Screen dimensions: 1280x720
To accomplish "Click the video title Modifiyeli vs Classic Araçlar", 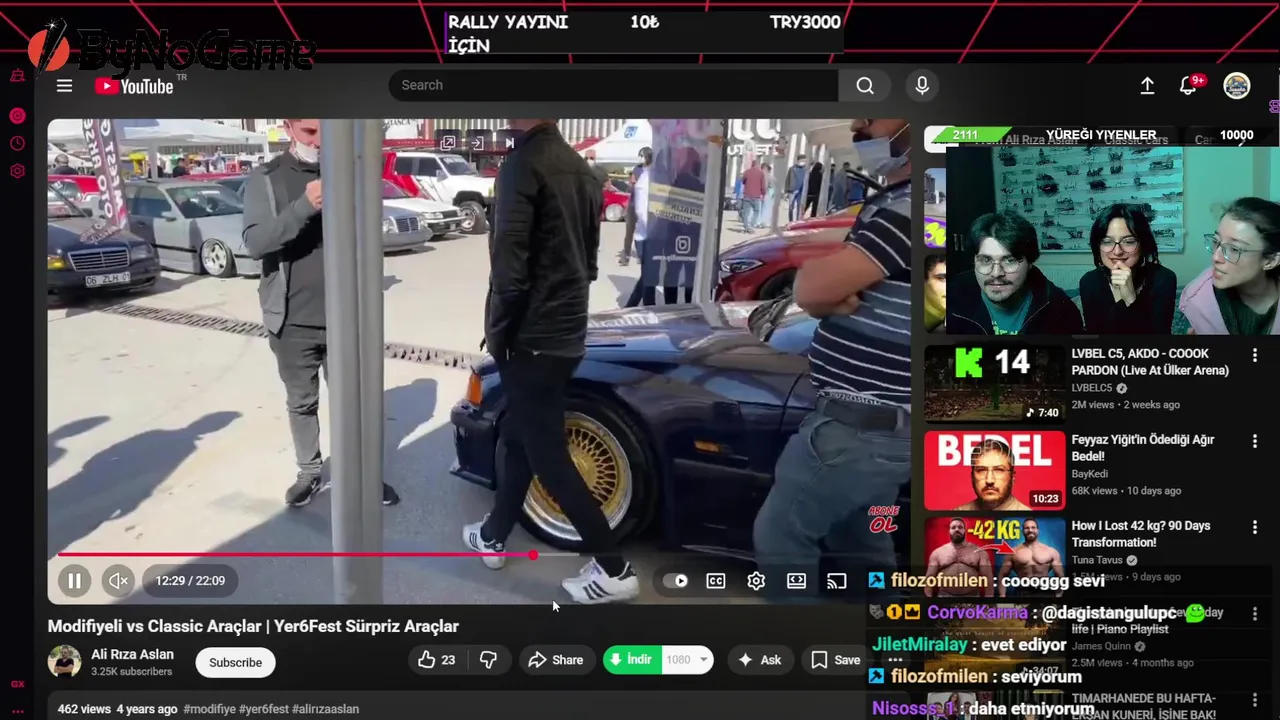I will tap(253, 626).
